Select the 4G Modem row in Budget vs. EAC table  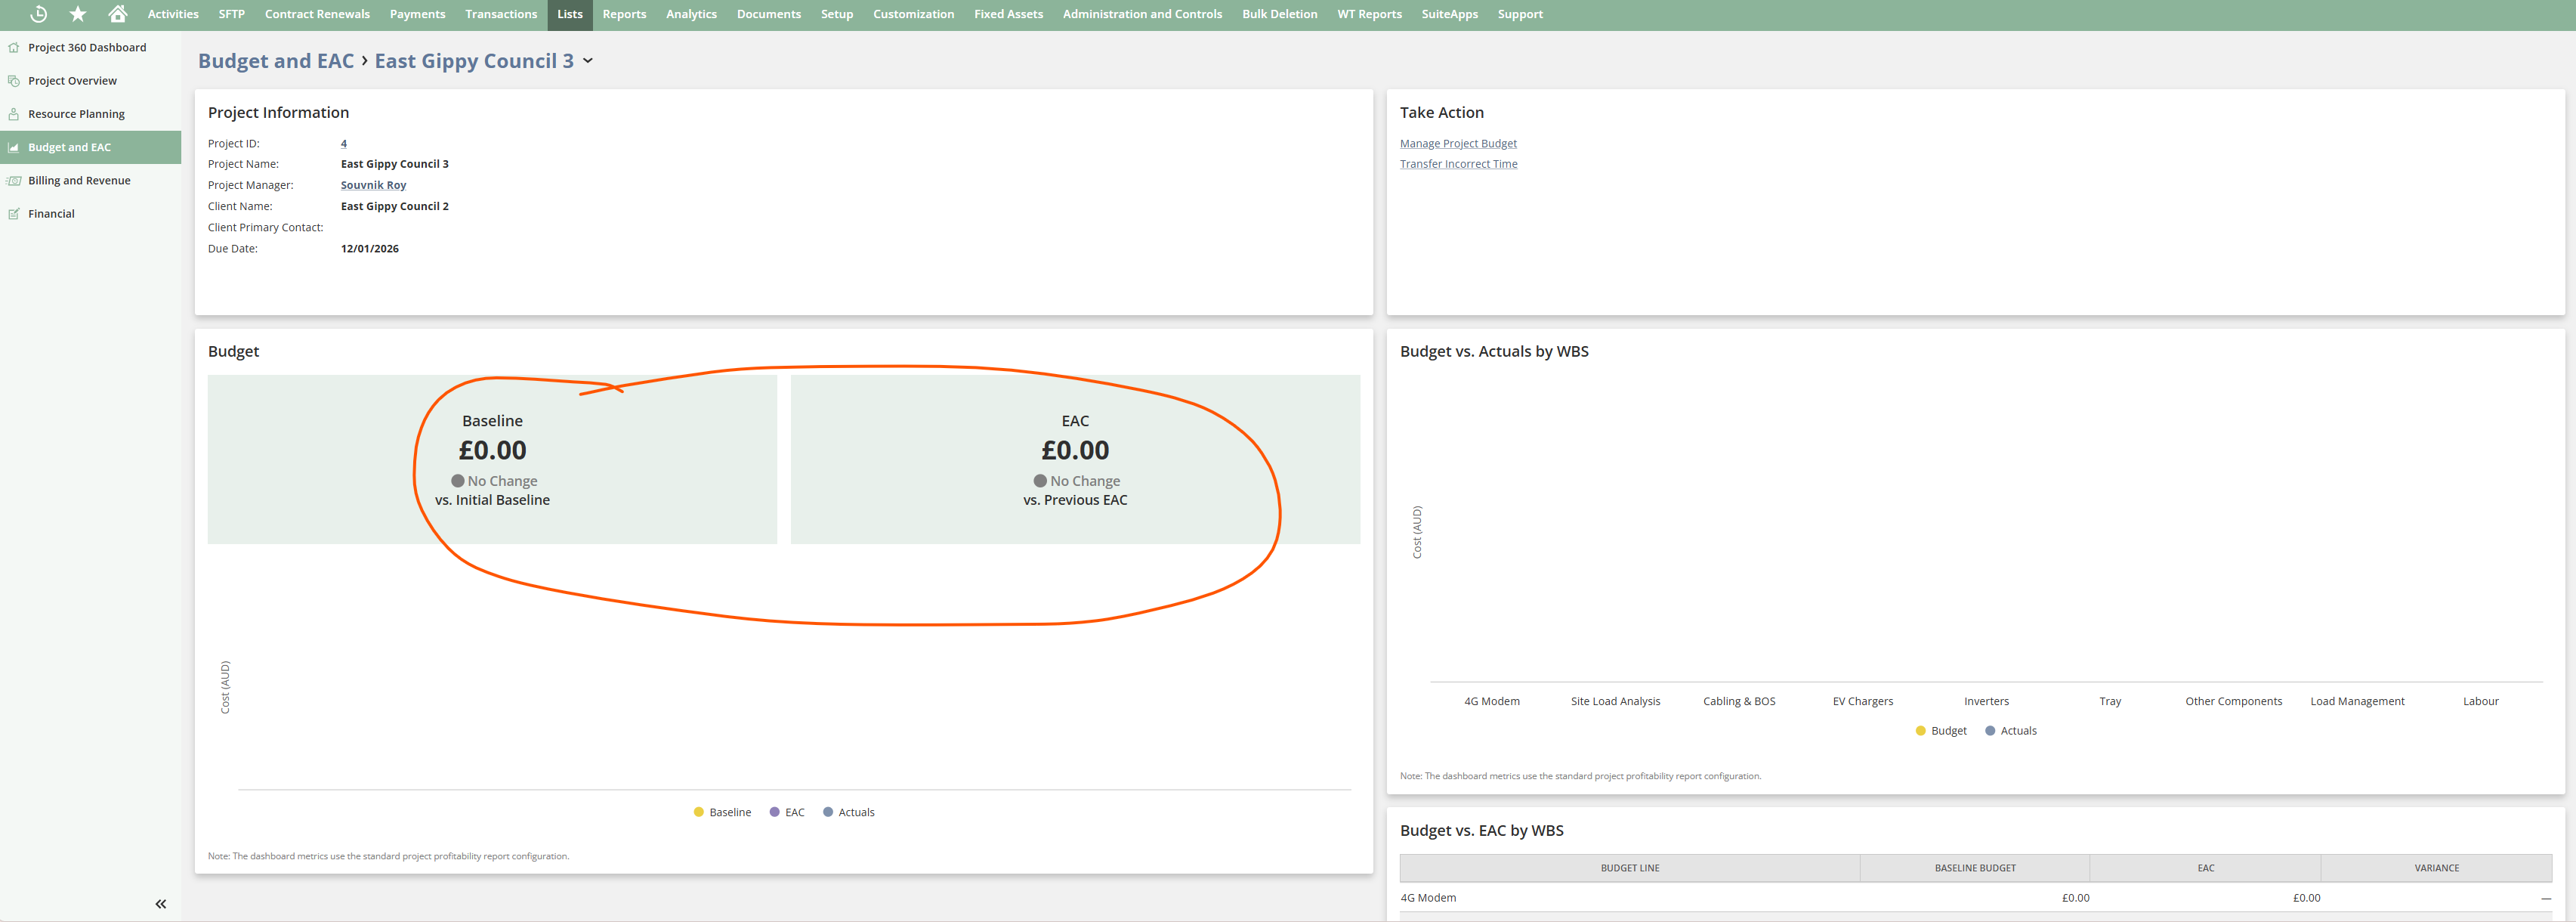point(1428,897)
